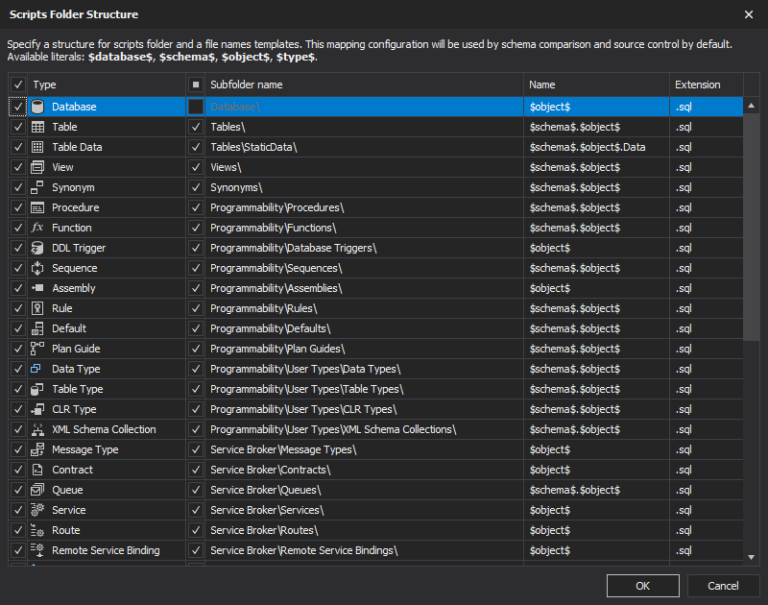The image size is (768, 605).
Task: Click the vertical scrollbar thumb
Action: click(x=751, y=227)
